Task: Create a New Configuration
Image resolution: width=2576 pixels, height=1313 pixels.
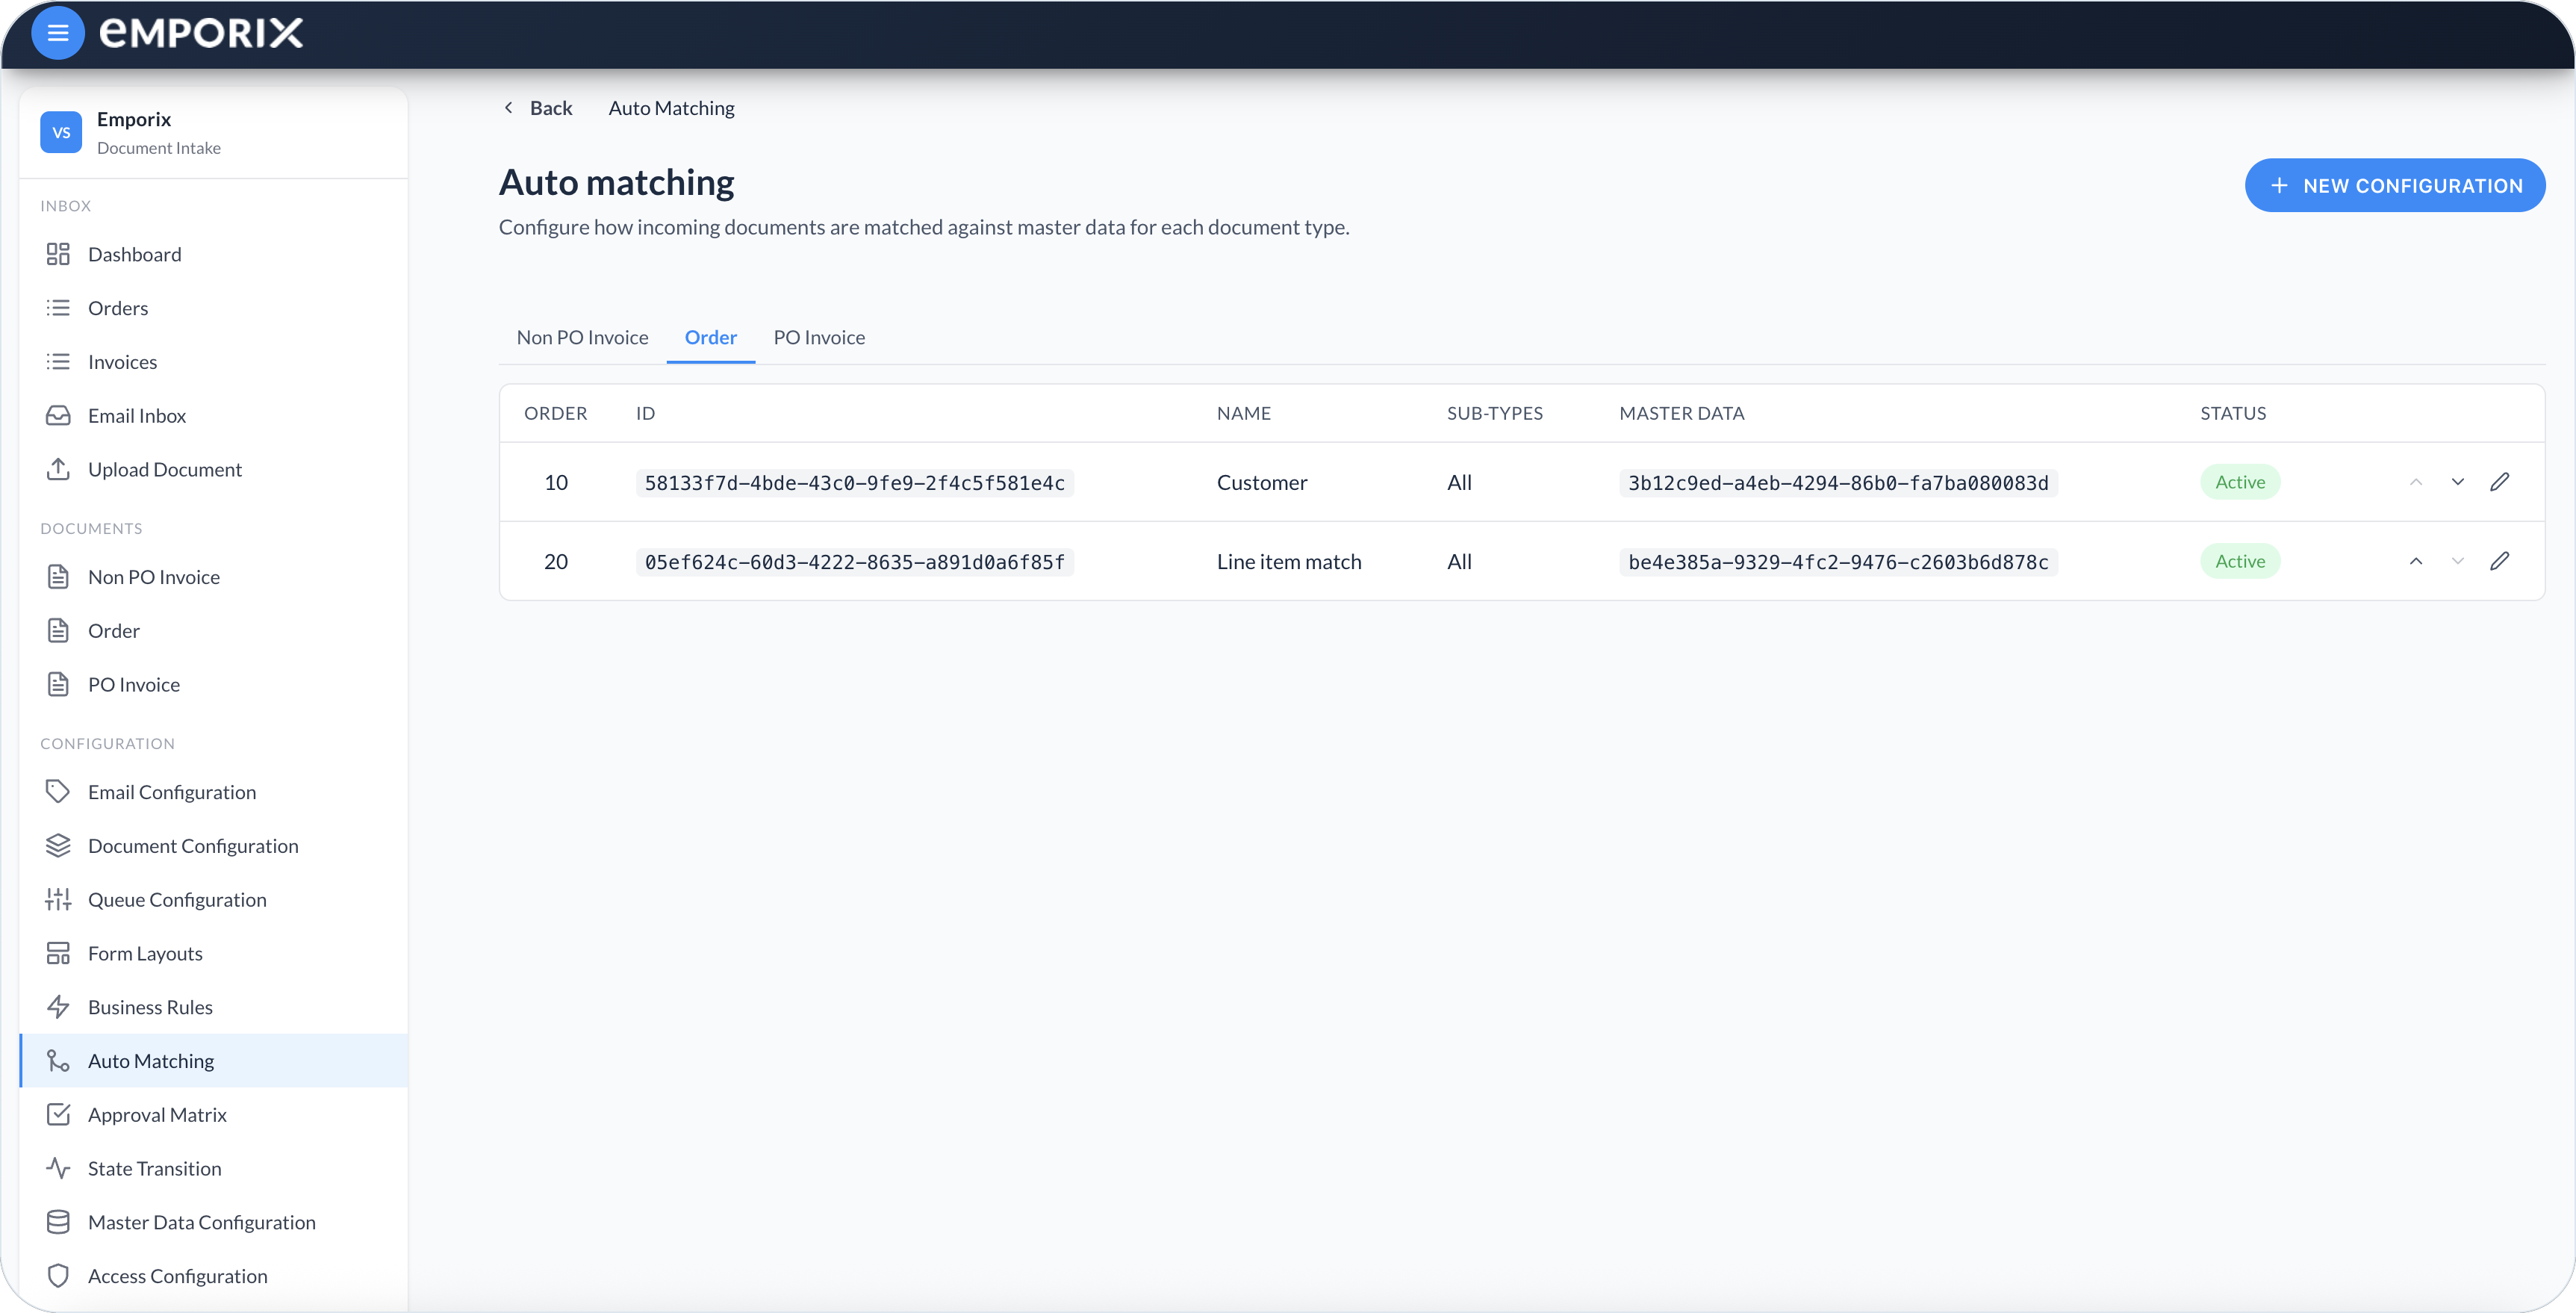Action: [2394, 185]
